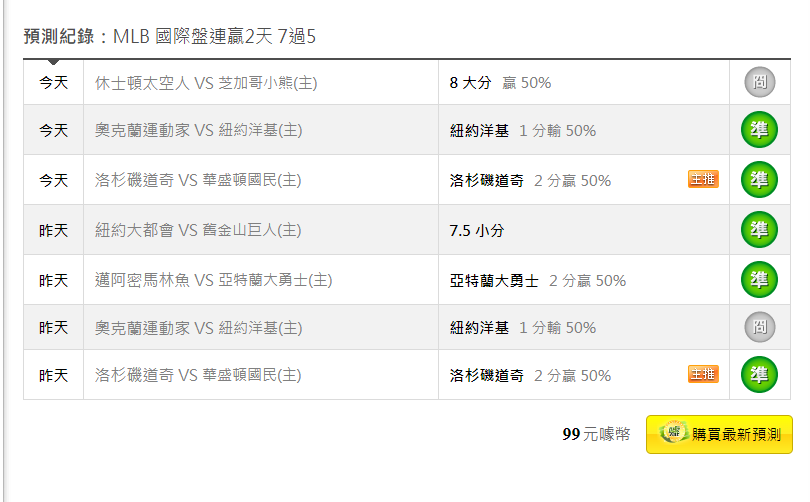Click the small triangle marker under heading
Screen dimensions: 810x502
click(53, 62)
